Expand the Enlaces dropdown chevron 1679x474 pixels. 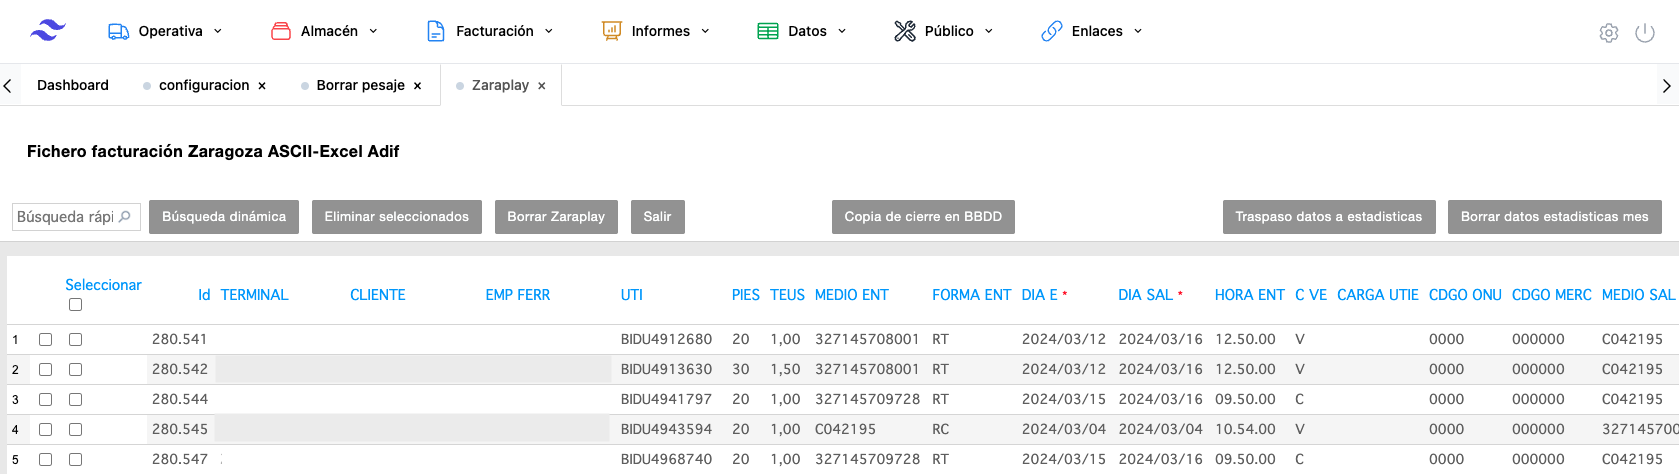pos(1138,31)
